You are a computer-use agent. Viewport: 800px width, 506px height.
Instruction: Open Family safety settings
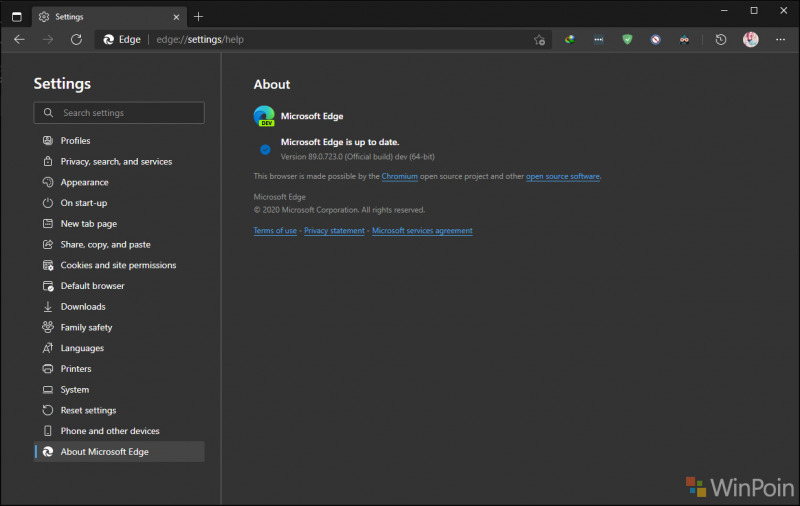click(x=119, y=327)
